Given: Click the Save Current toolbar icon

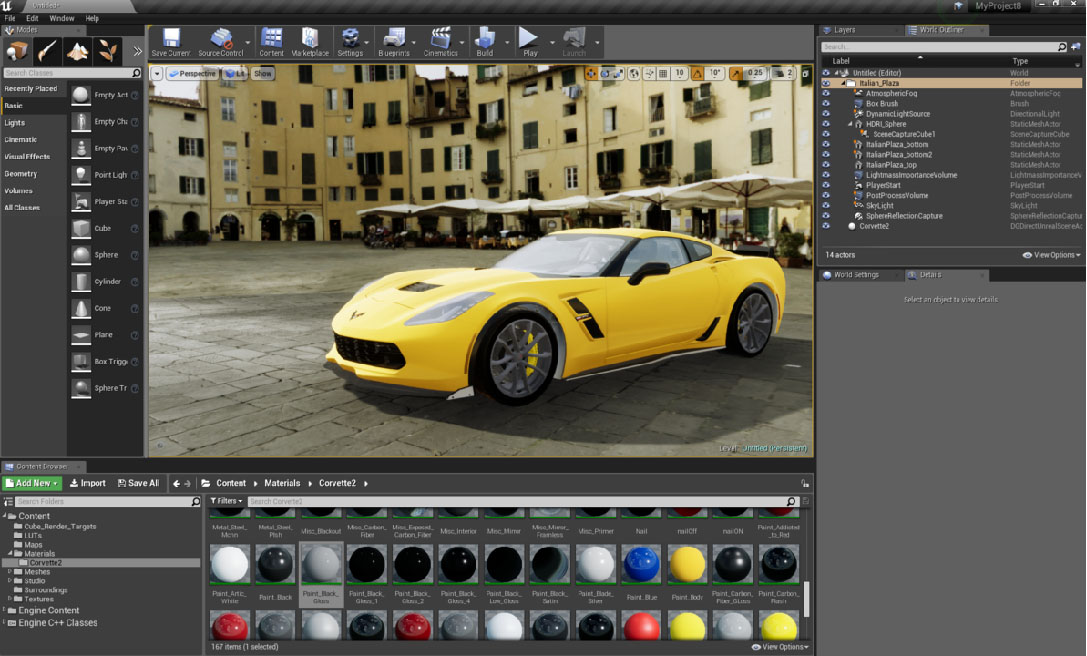Looking at the screenshot, I should 172,41.
